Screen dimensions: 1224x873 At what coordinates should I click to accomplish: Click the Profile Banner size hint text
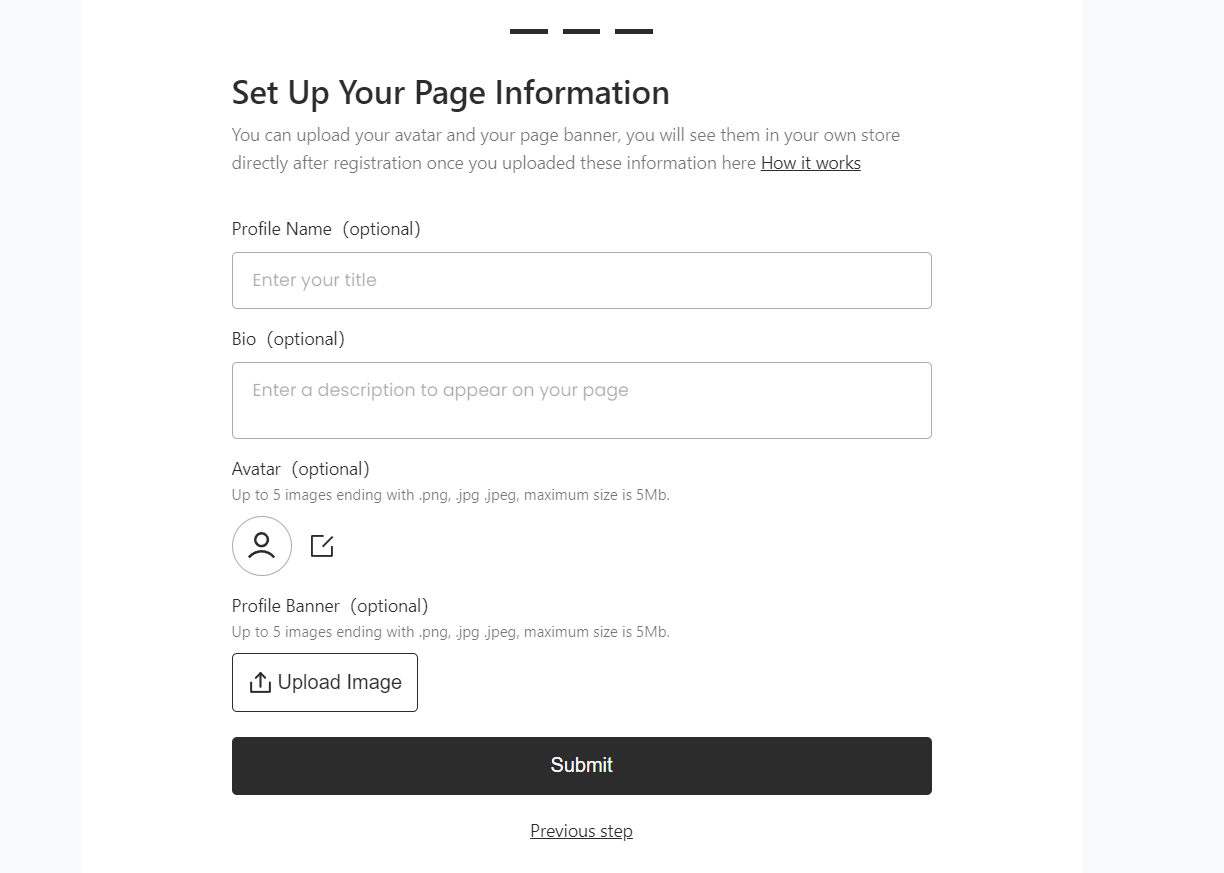pos(450,632)
